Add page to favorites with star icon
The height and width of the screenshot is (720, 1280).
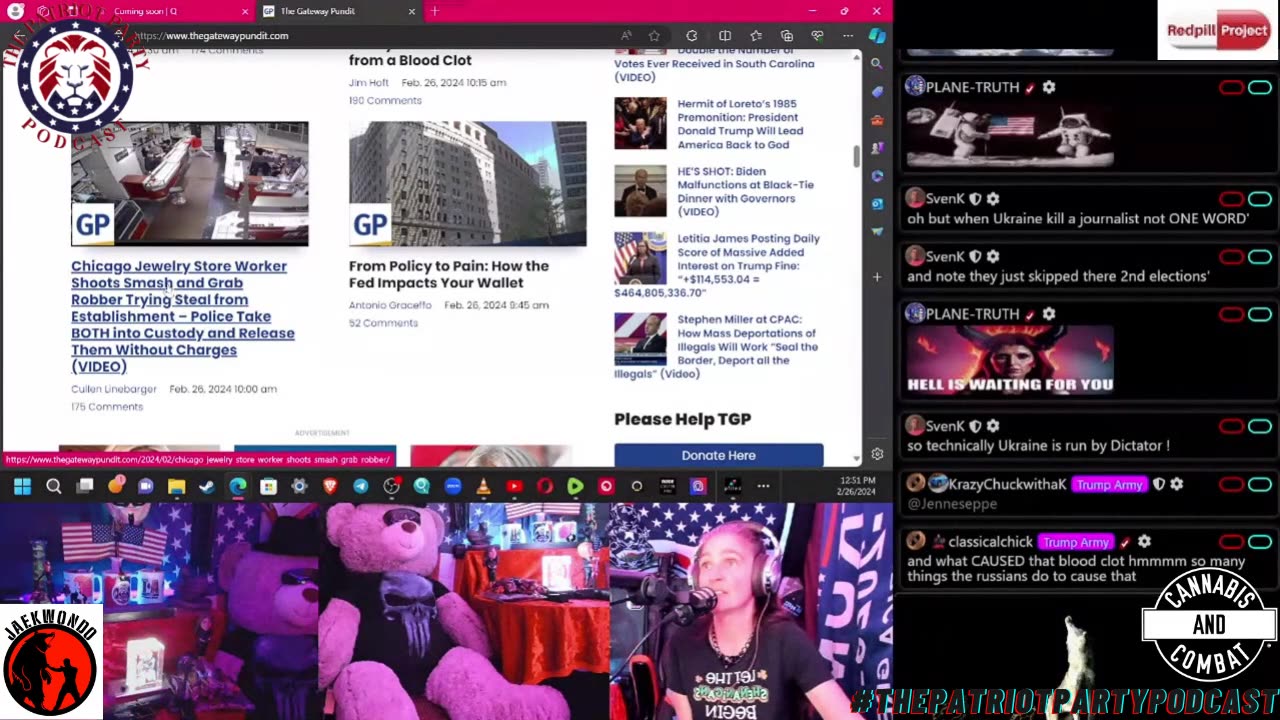pyautogui.click(x=654, y=36)
